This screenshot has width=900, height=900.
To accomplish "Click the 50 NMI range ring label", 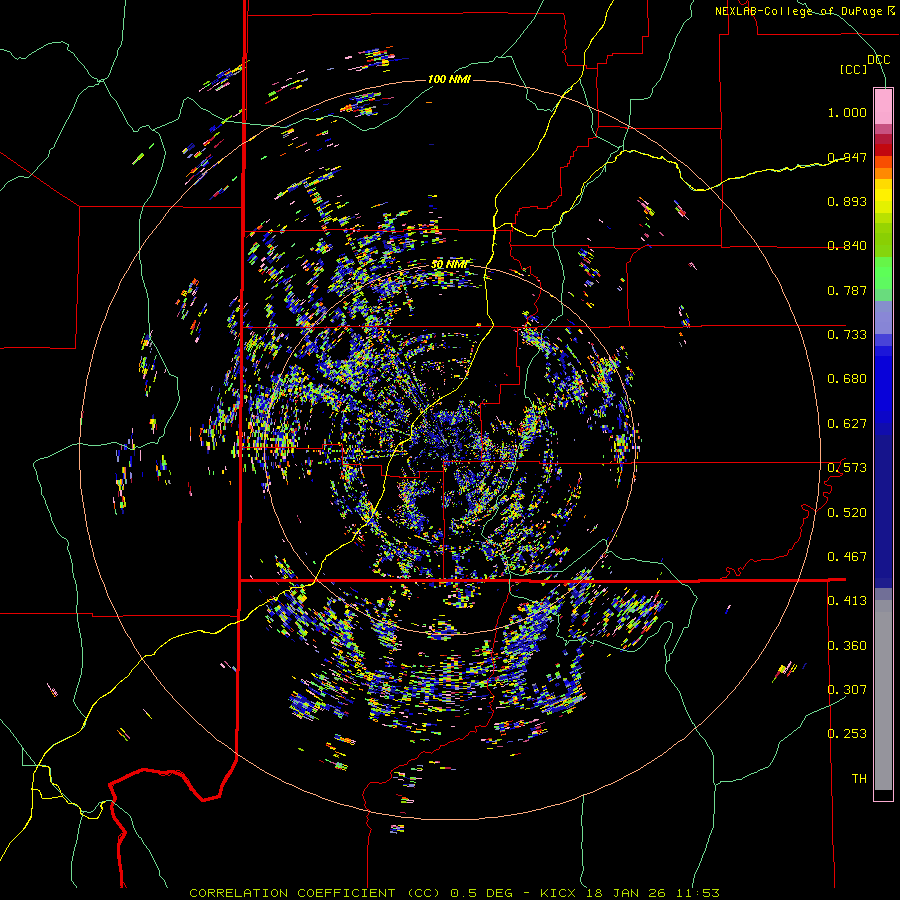I will [449, 264].
